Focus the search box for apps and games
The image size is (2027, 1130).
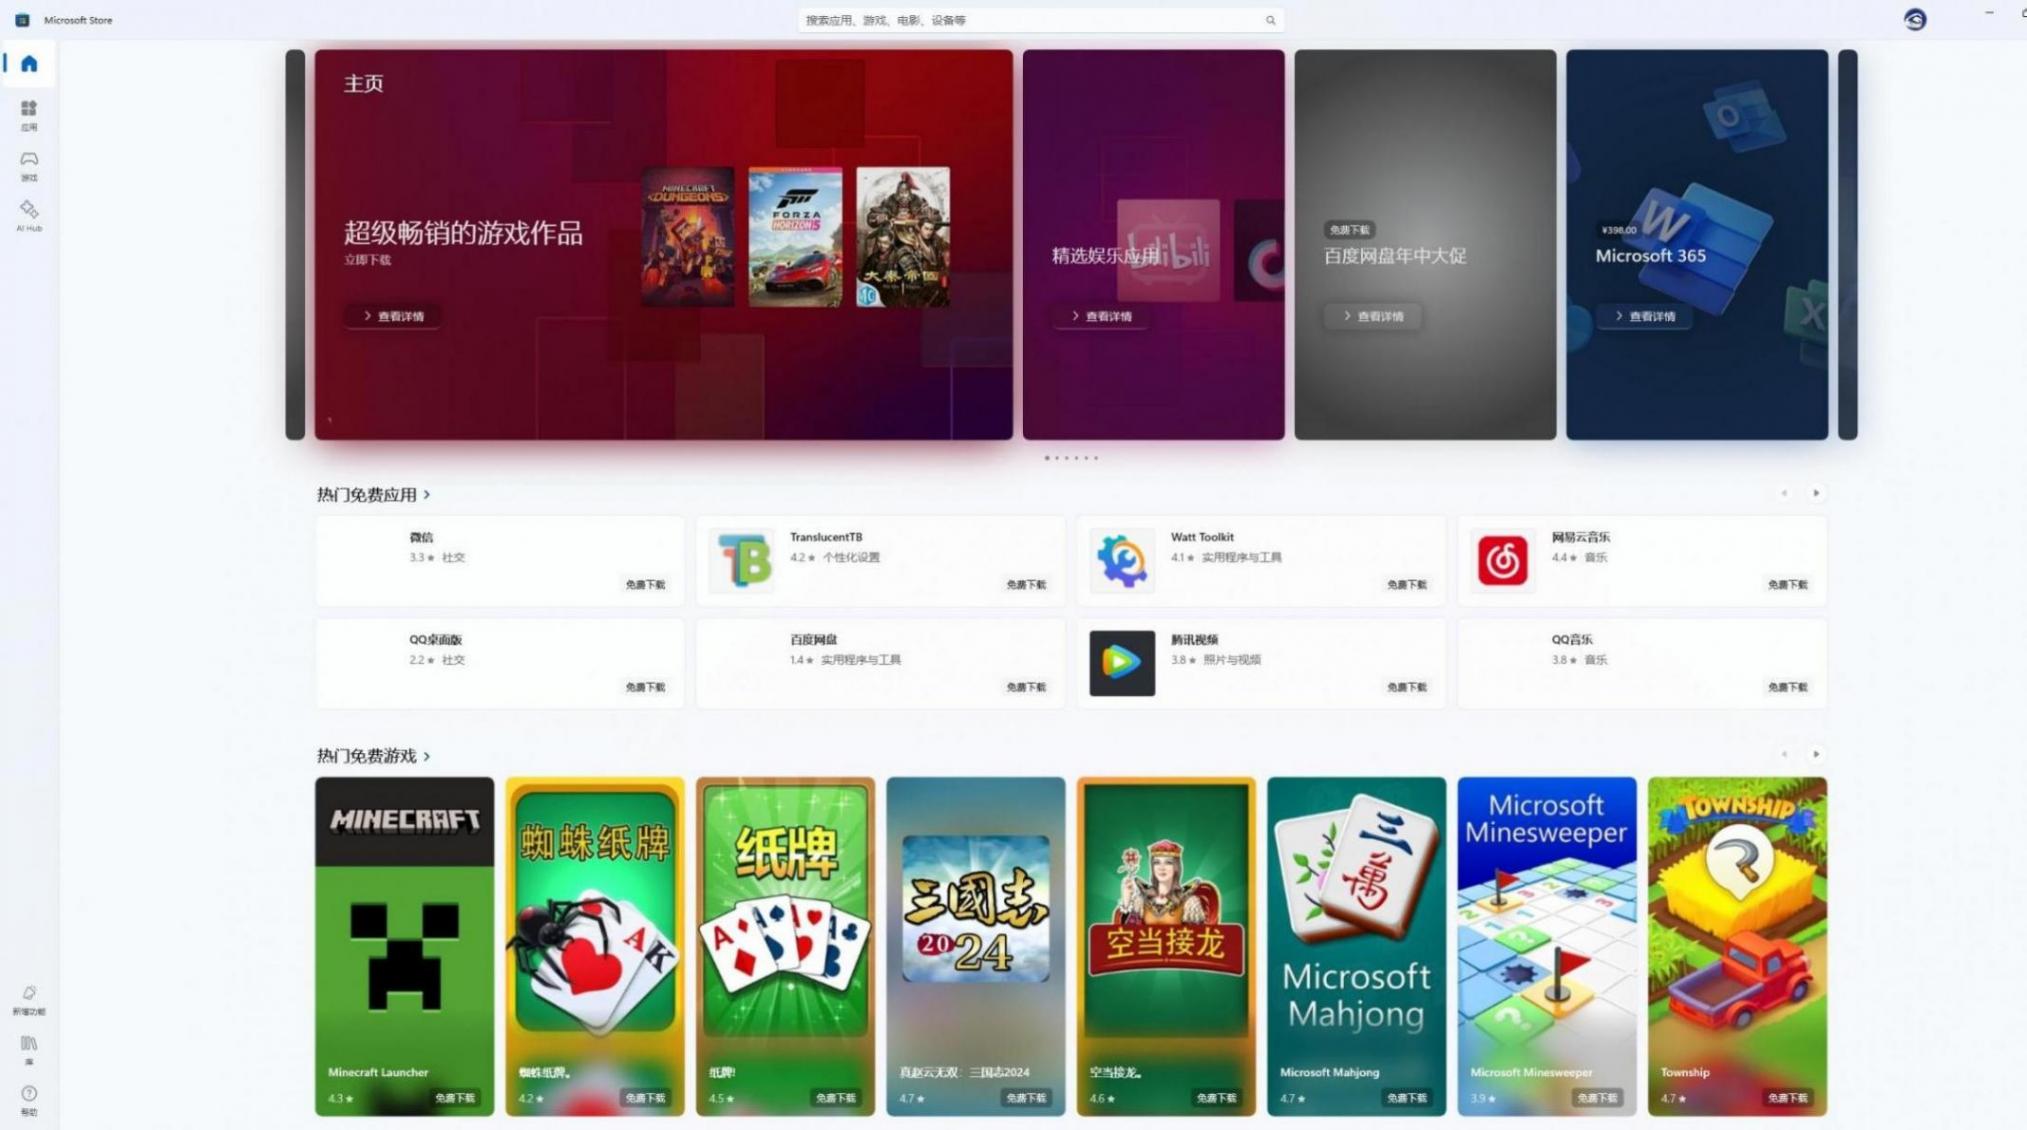[x=1040, y=20]
